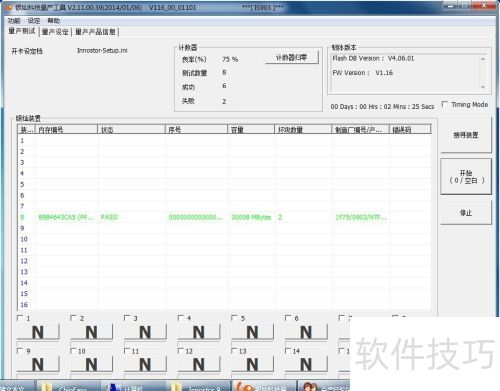Tick the checkbox for port 3
The height and width of the screenshot is (391, 500).
point(127,318)
